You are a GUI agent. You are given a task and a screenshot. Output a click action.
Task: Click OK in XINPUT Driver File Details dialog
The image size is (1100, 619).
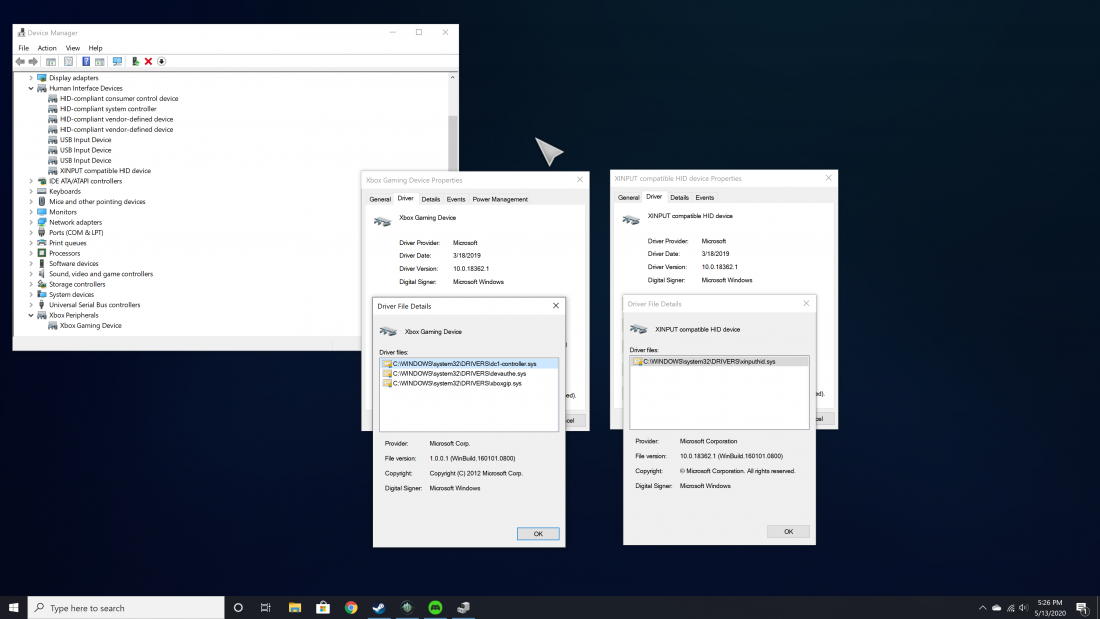[x=789, y=532]
